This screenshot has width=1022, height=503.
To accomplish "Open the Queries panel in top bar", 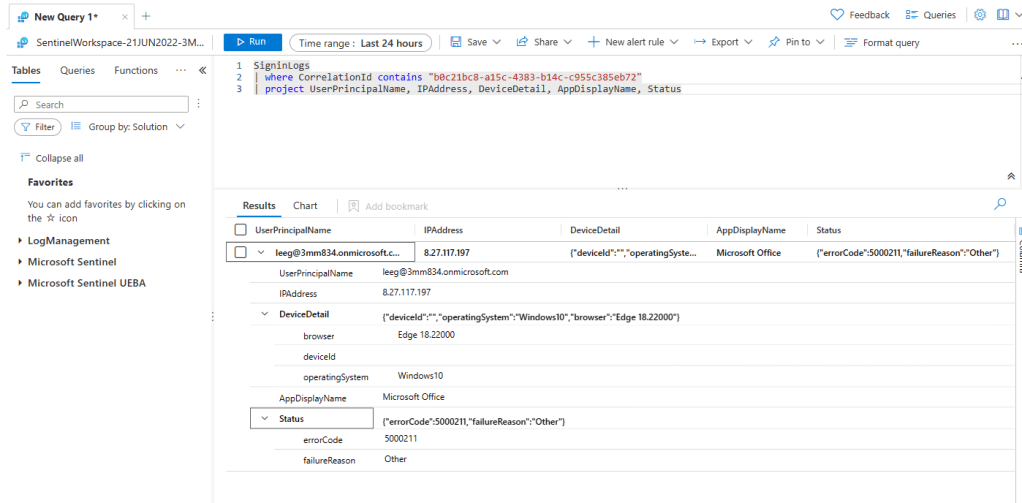I will point(930,15).
